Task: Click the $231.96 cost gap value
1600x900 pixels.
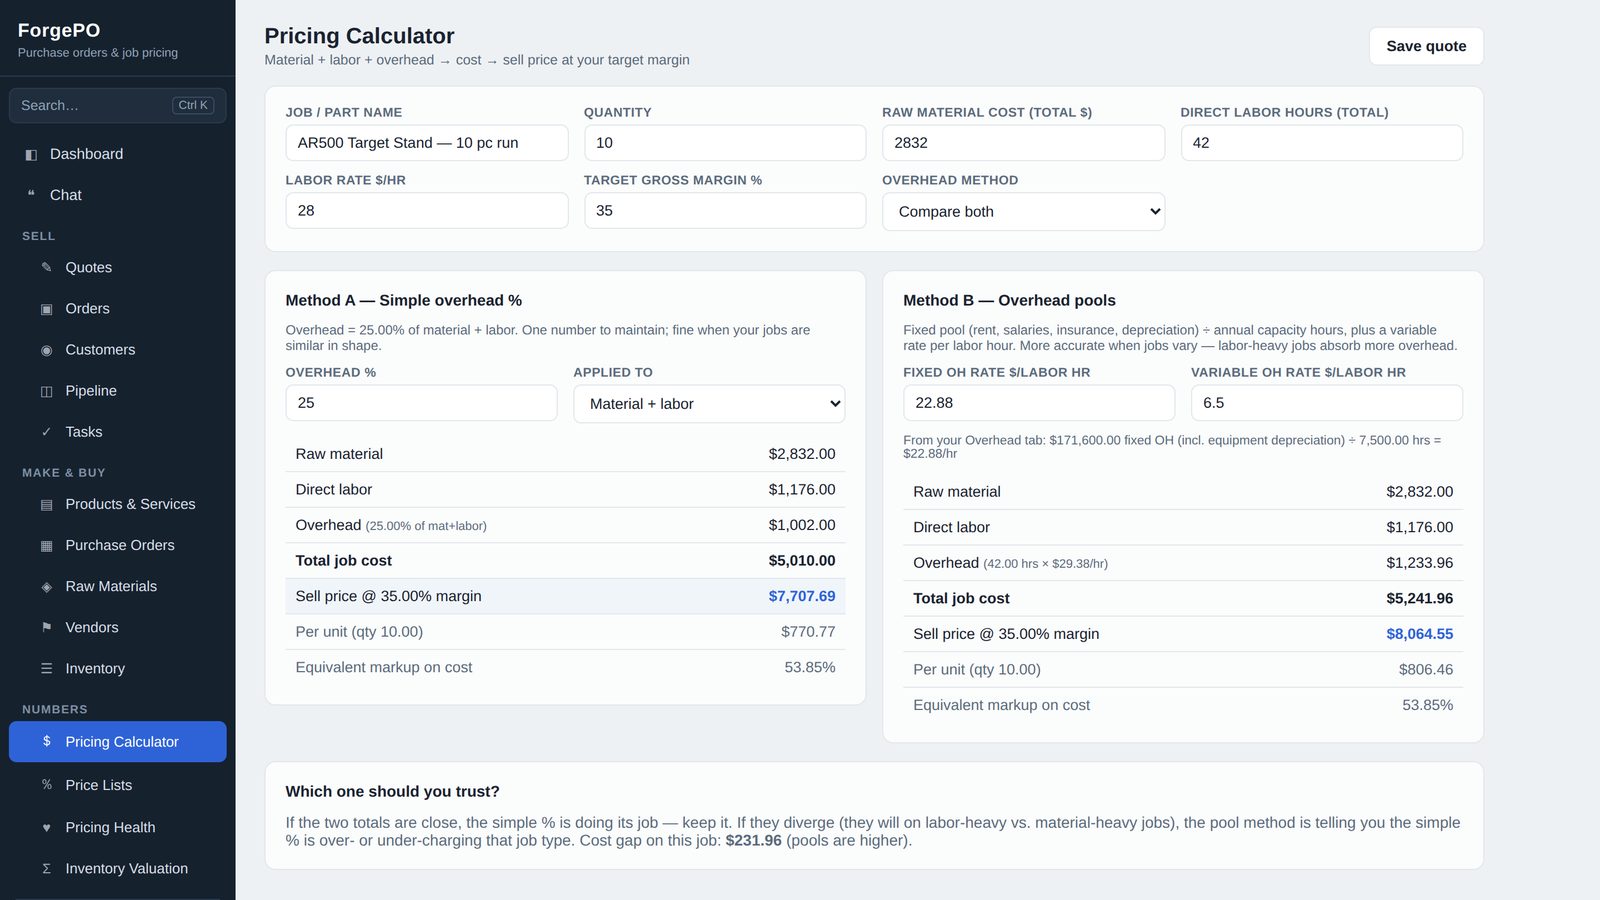Action: pos(753,841)
